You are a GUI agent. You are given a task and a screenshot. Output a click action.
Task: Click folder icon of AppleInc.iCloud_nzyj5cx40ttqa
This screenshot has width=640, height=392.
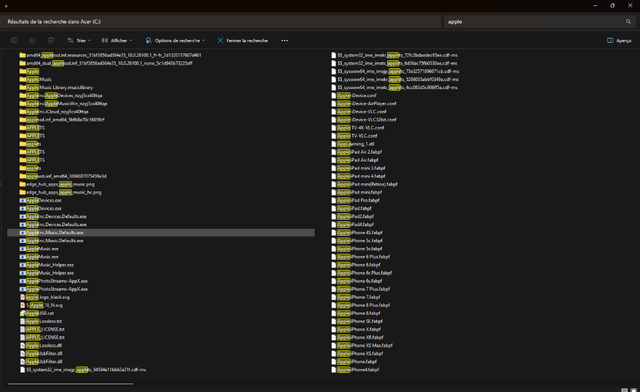click(x=22, y=111)
